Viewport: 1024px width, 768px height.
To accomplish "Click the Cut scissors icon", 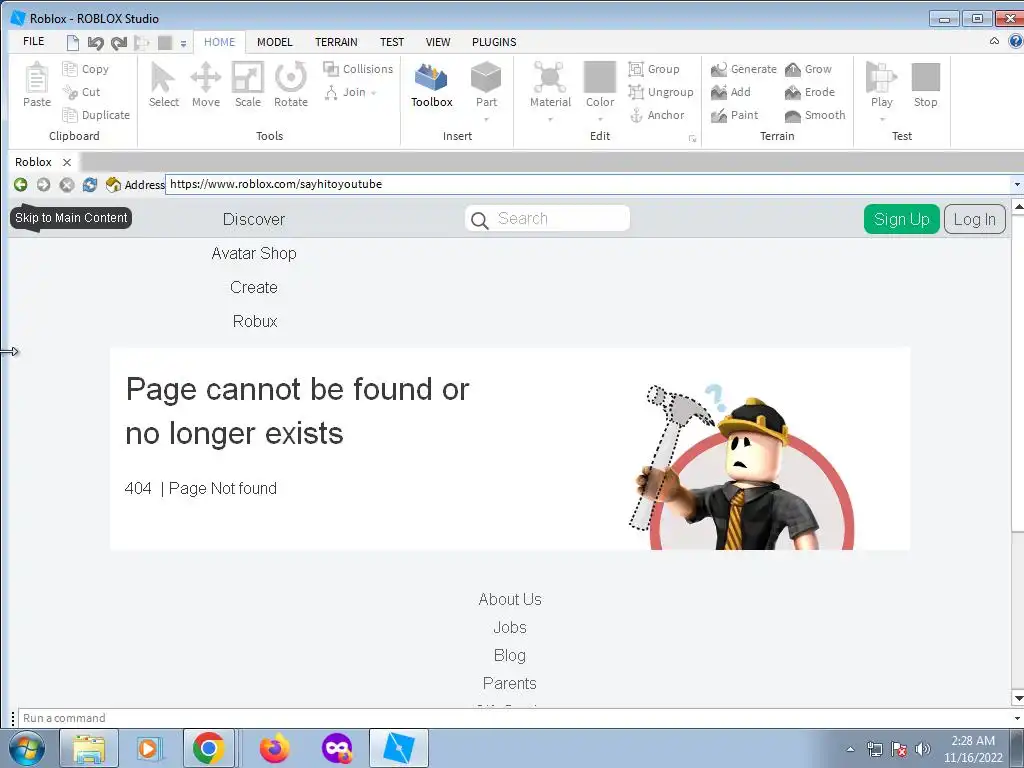I will point(70,92).
